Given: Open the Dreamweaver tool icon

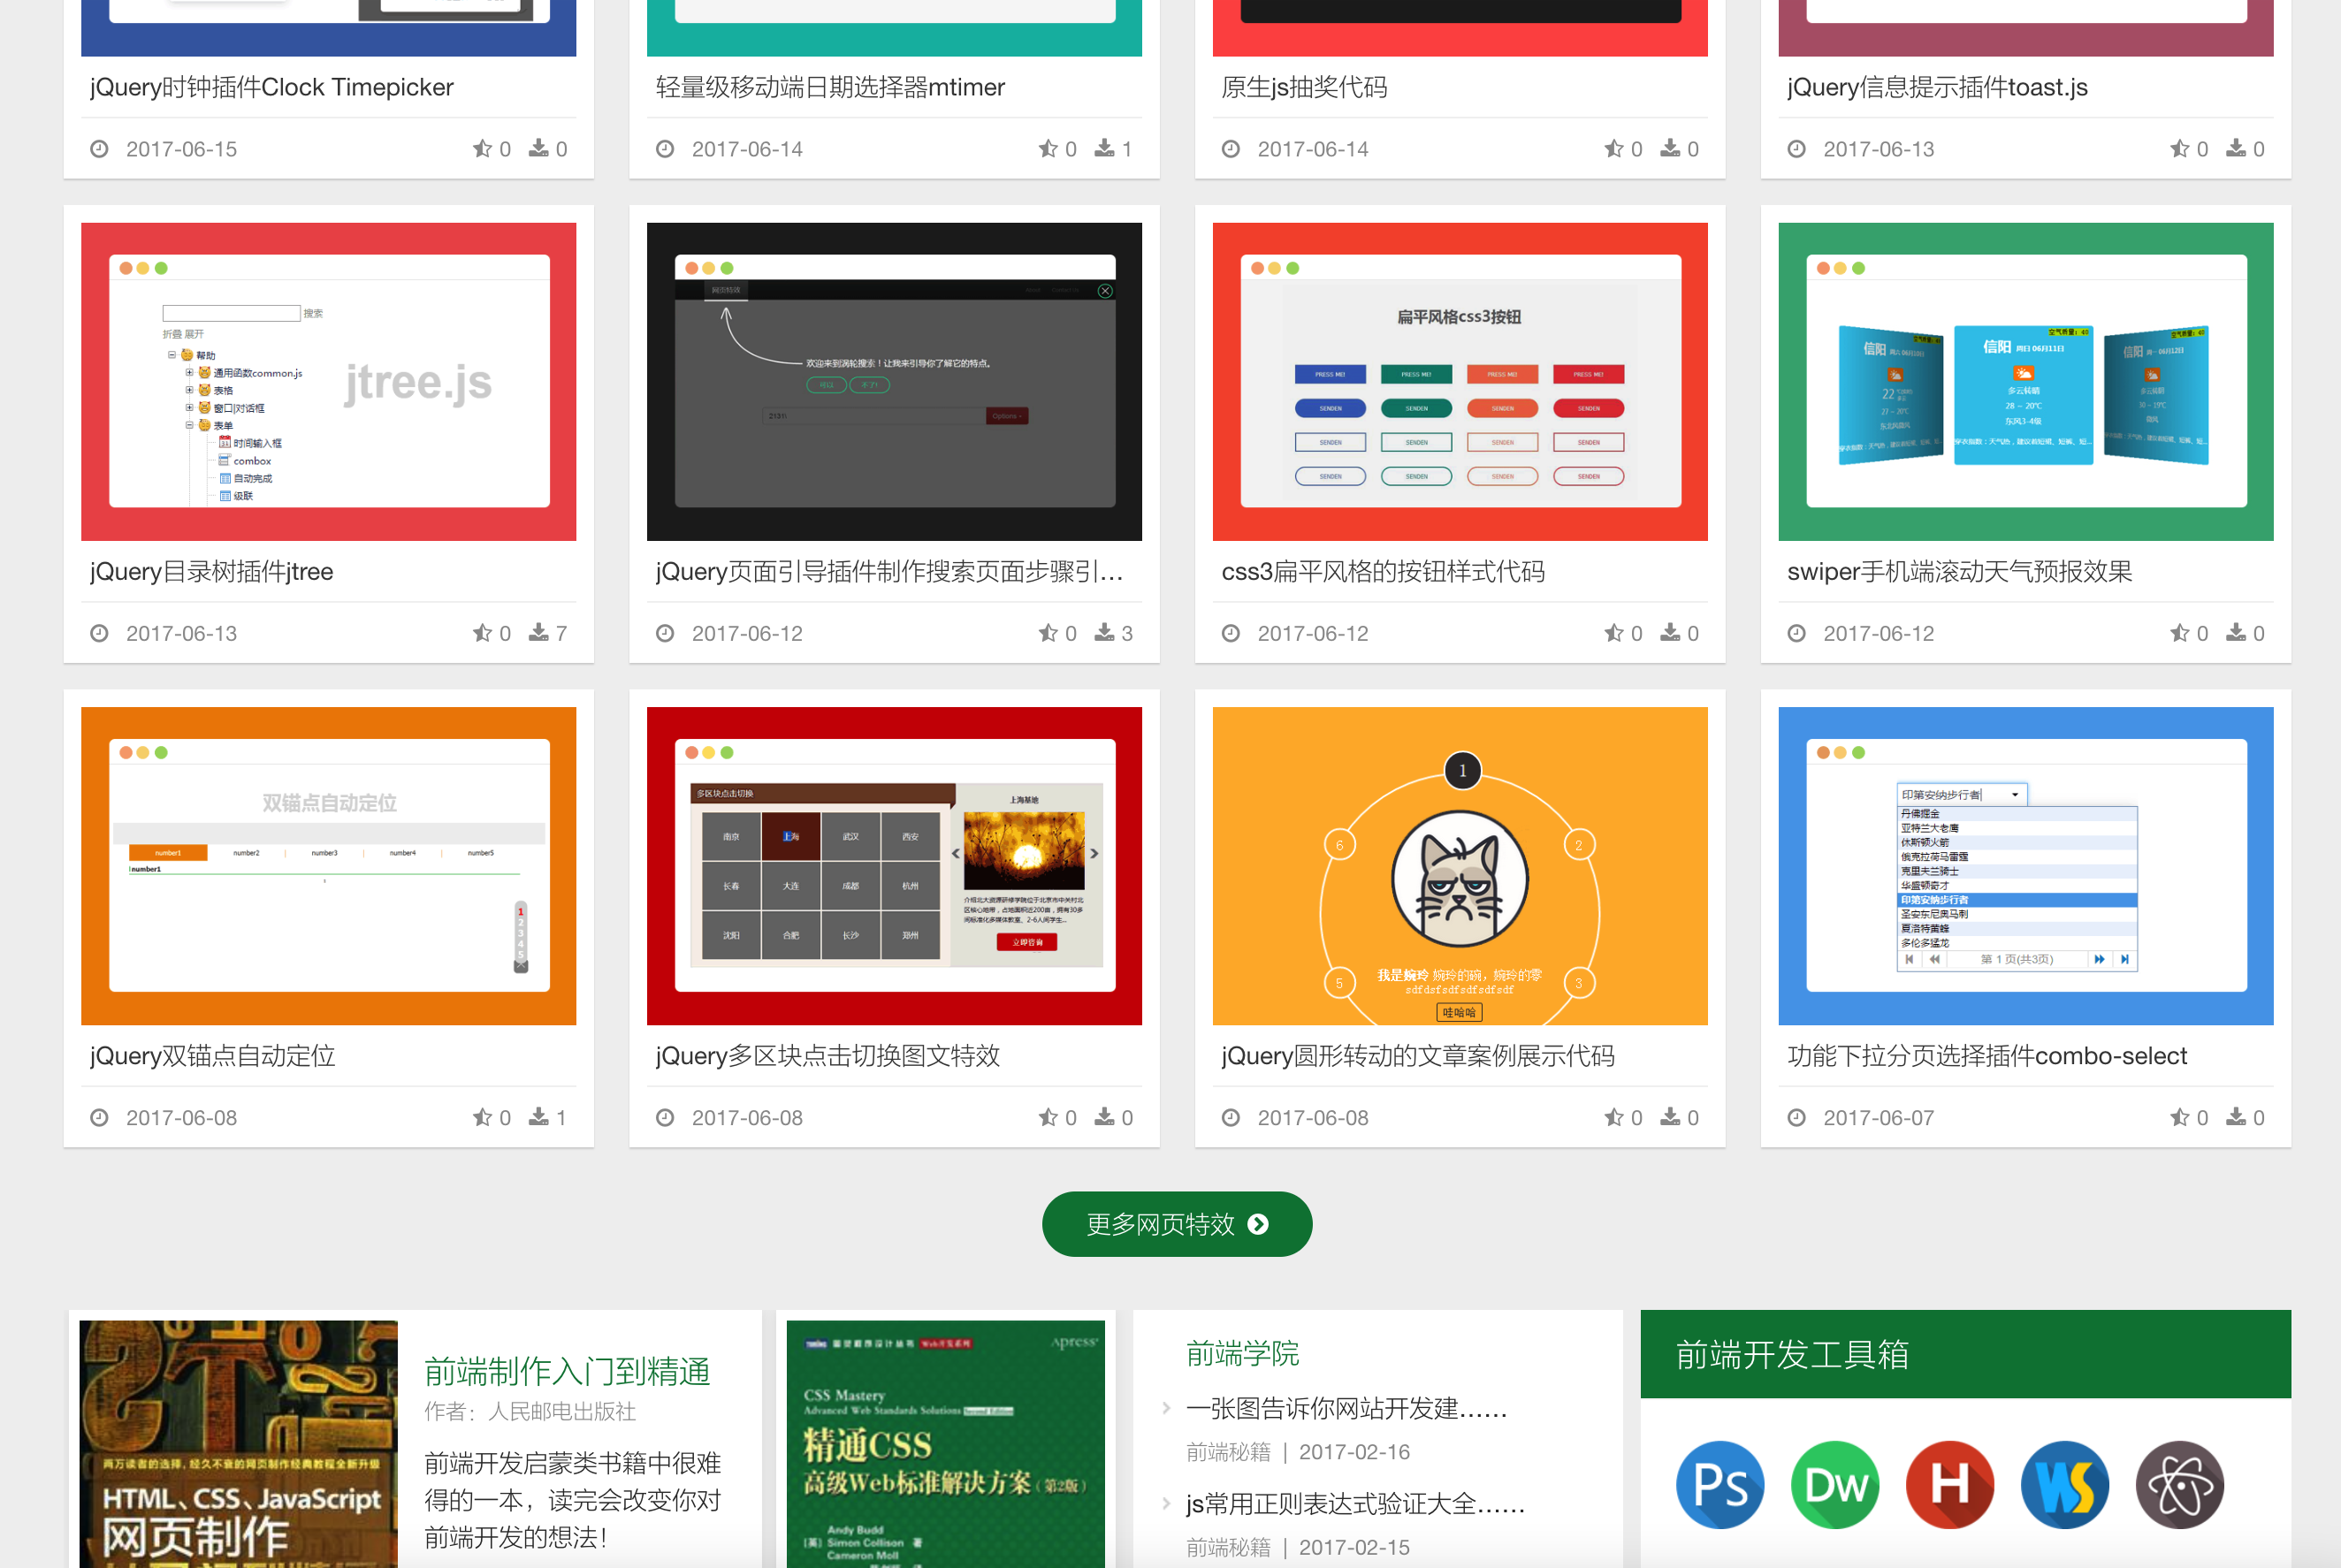Looking at the screenshot, I should [x=1835, y=1484].
